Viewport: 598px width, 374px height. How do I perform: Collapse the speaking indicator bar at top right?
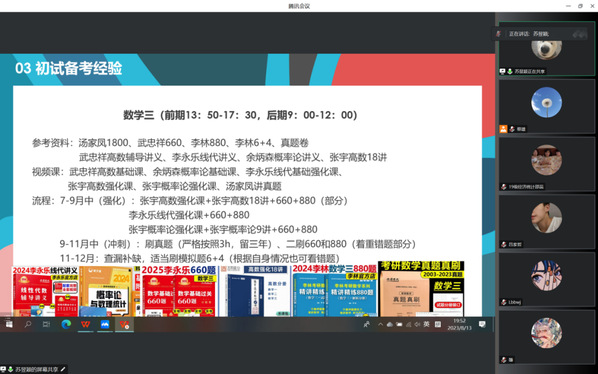point(579,34)
